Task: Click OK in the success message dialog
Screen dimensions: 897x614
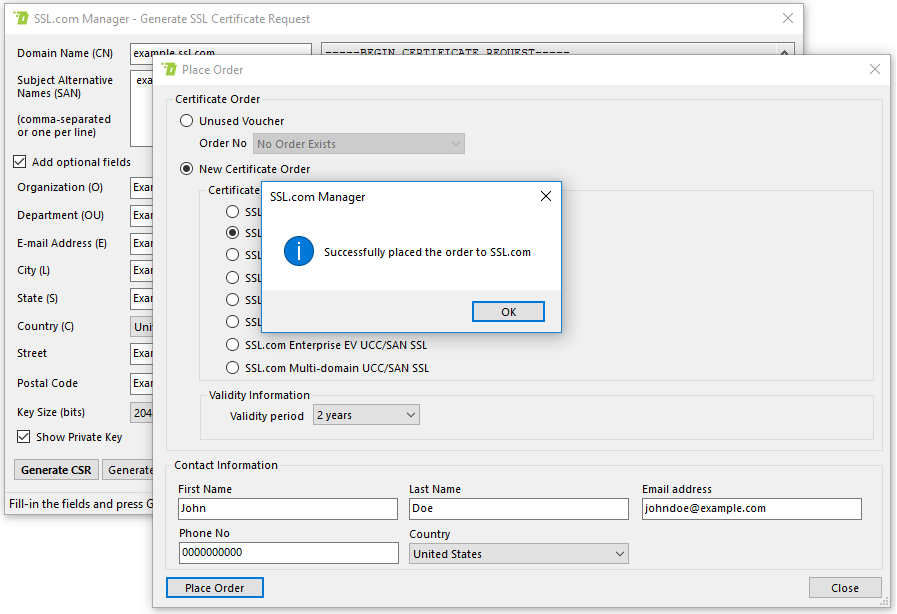Action: coord(508,312)
